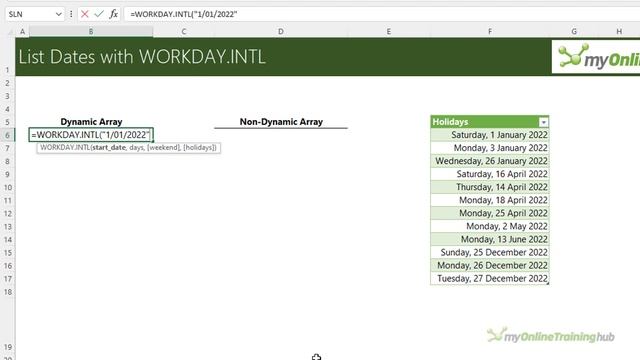Screen dimensions: 640x360
Task: Select cell Monday, 3 January 2022
Action: [x=489, y=148]
